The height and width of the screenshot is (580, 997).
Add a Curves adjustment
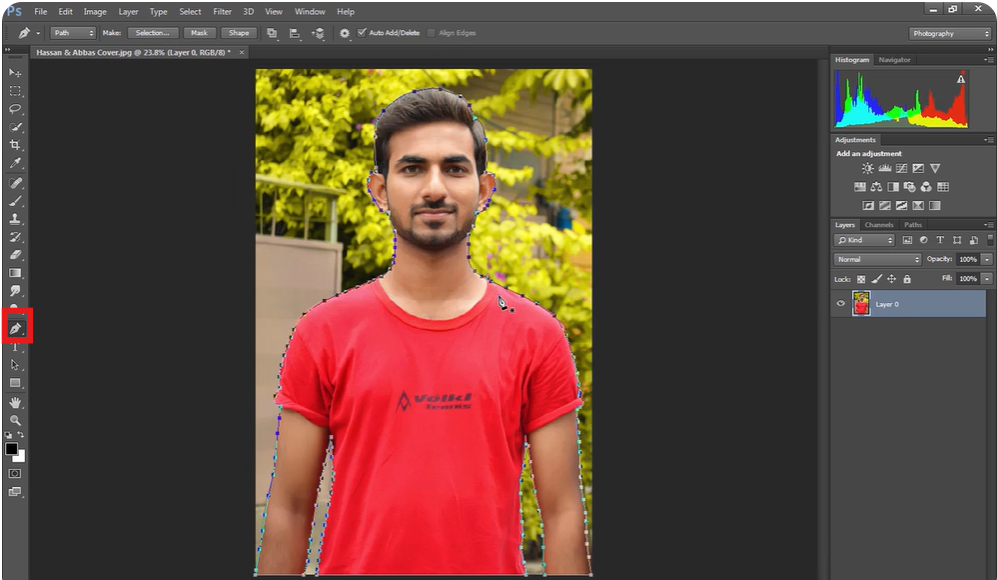coord(902,169)
